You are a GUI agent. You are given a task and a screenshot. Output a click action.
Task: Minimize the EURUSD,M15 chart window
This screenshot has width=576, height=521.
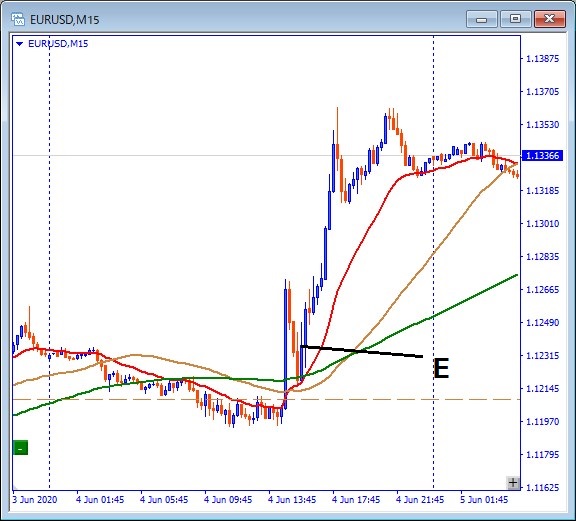click(x=481, y=19)
